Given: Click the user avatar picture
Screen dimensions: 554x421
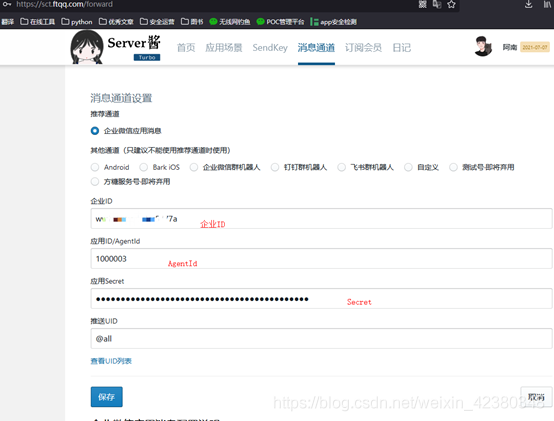Looking at the screenshot, I should [483, 46].
